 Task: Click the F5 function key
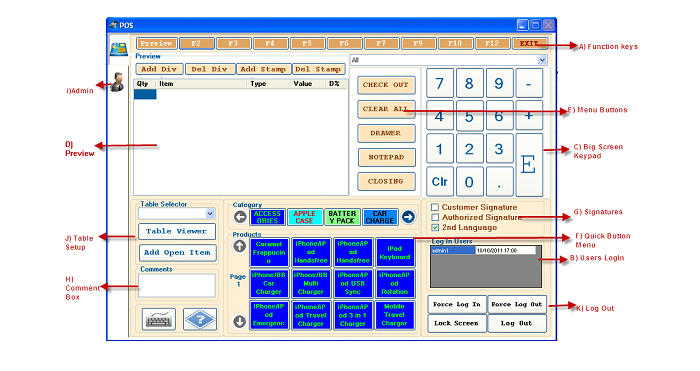tap(307, 43)
